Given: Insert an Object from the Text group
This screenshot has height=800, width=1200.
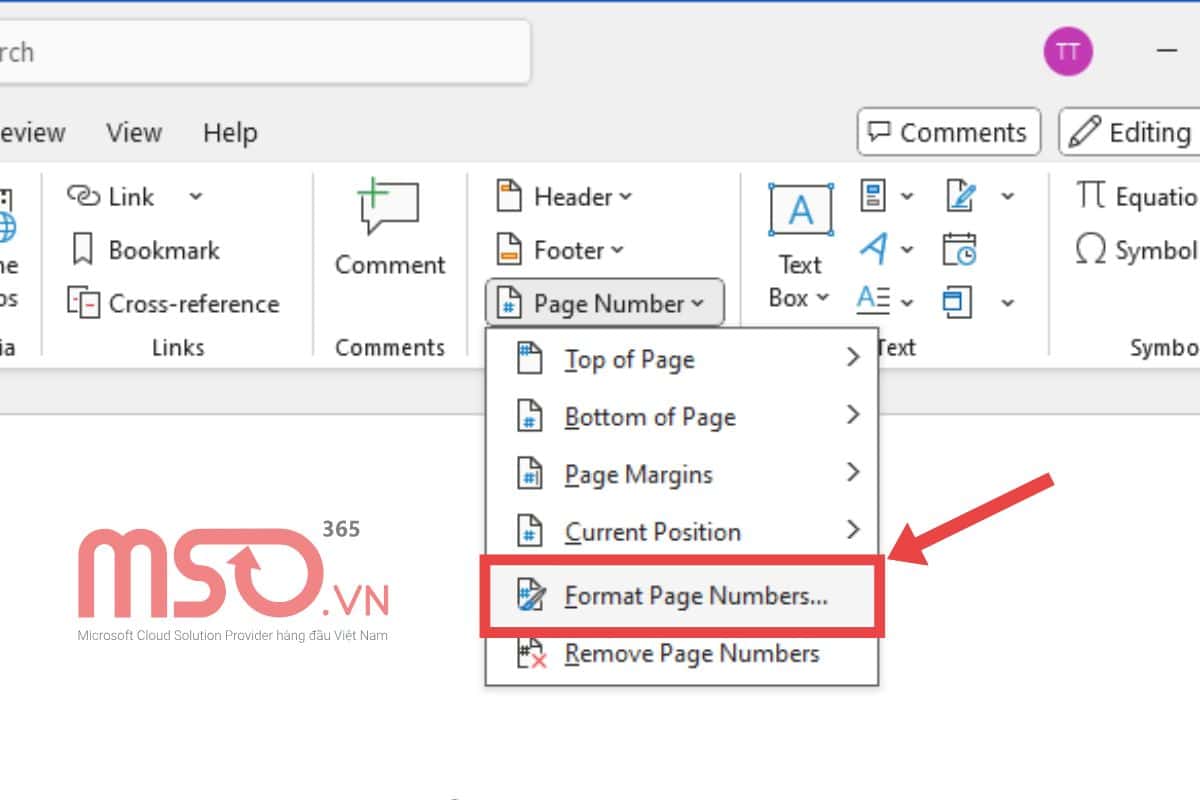Looking at the screenshot, I should coord(959,301).
